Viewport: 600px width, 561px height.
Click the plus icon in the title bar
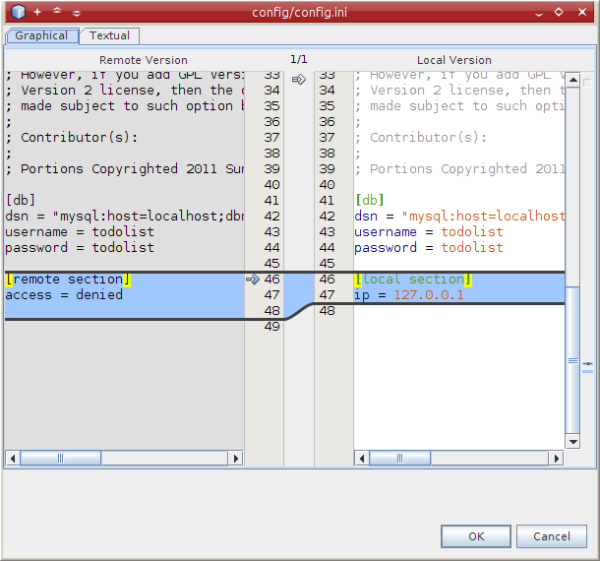click(x=37, y=12)
